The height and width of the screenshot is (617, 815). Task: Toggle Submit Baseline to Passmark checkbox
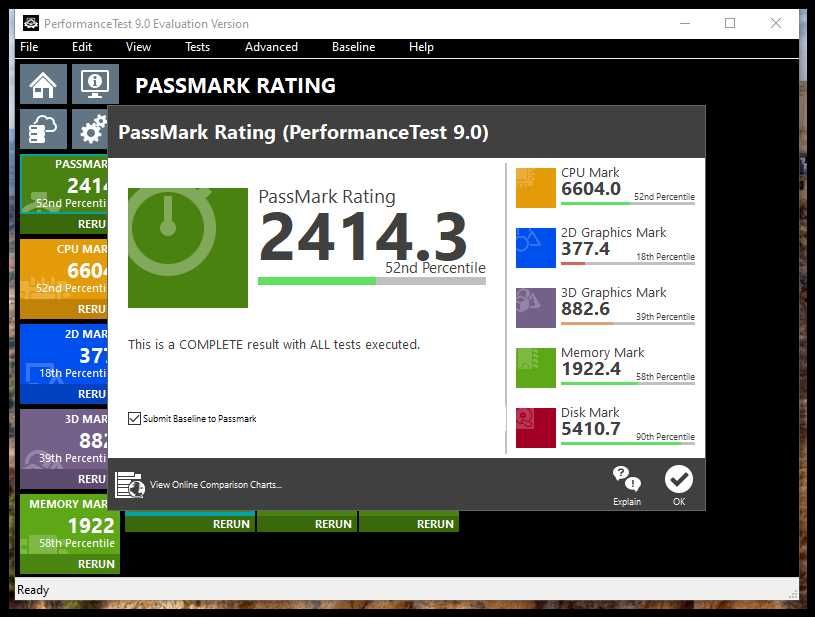(x=134, y=418)
